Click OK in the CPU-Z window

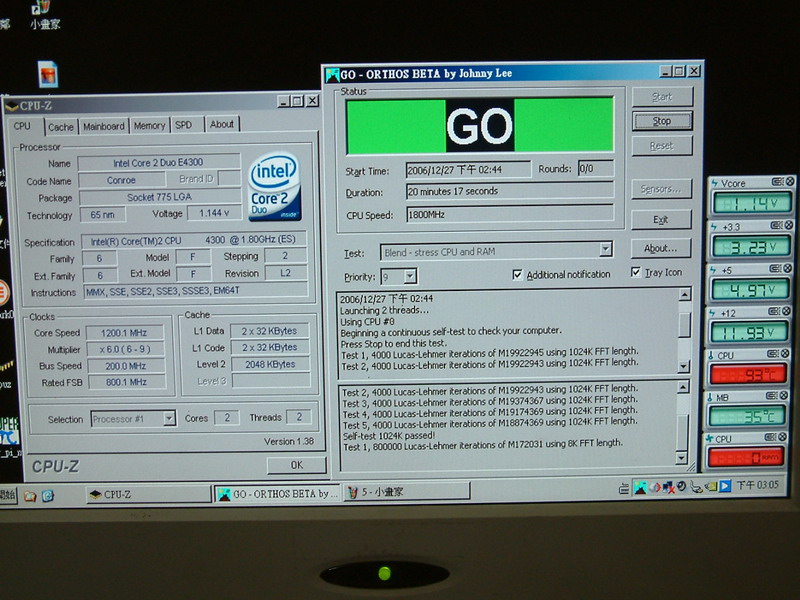[x=296, y=465]
